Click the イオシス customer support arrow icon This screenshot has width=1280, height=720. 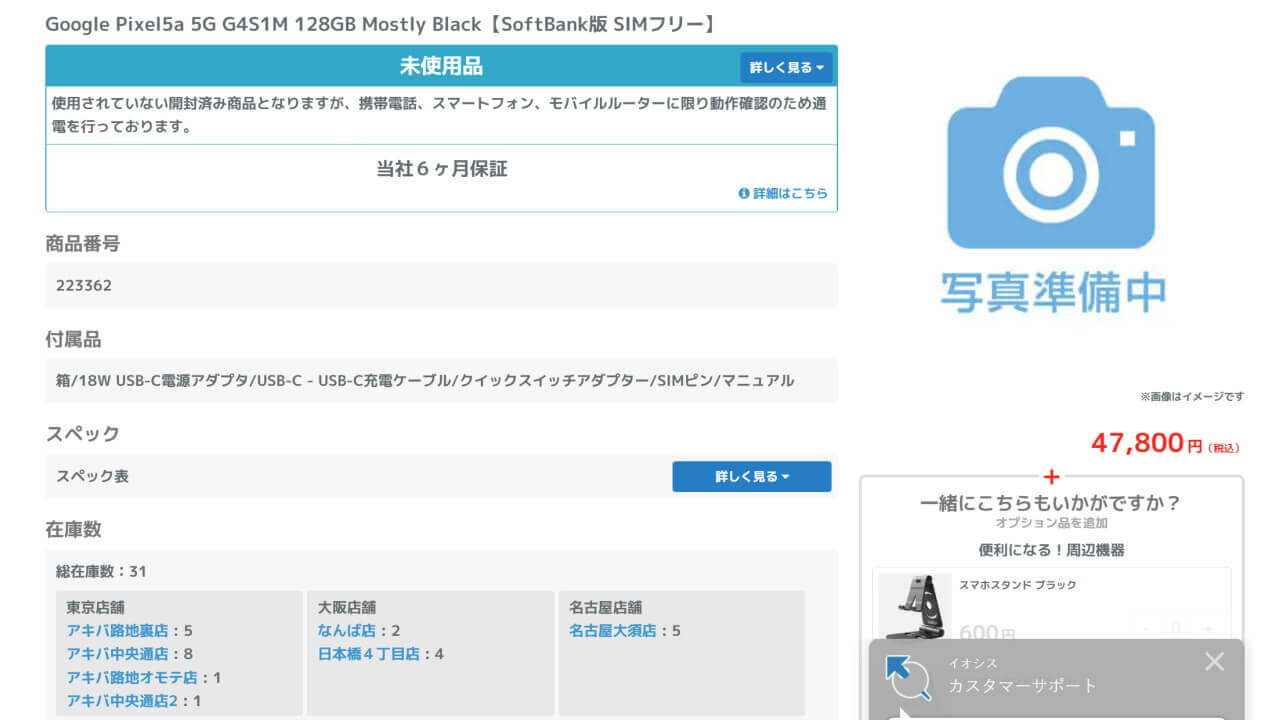(x=909, y=678)
